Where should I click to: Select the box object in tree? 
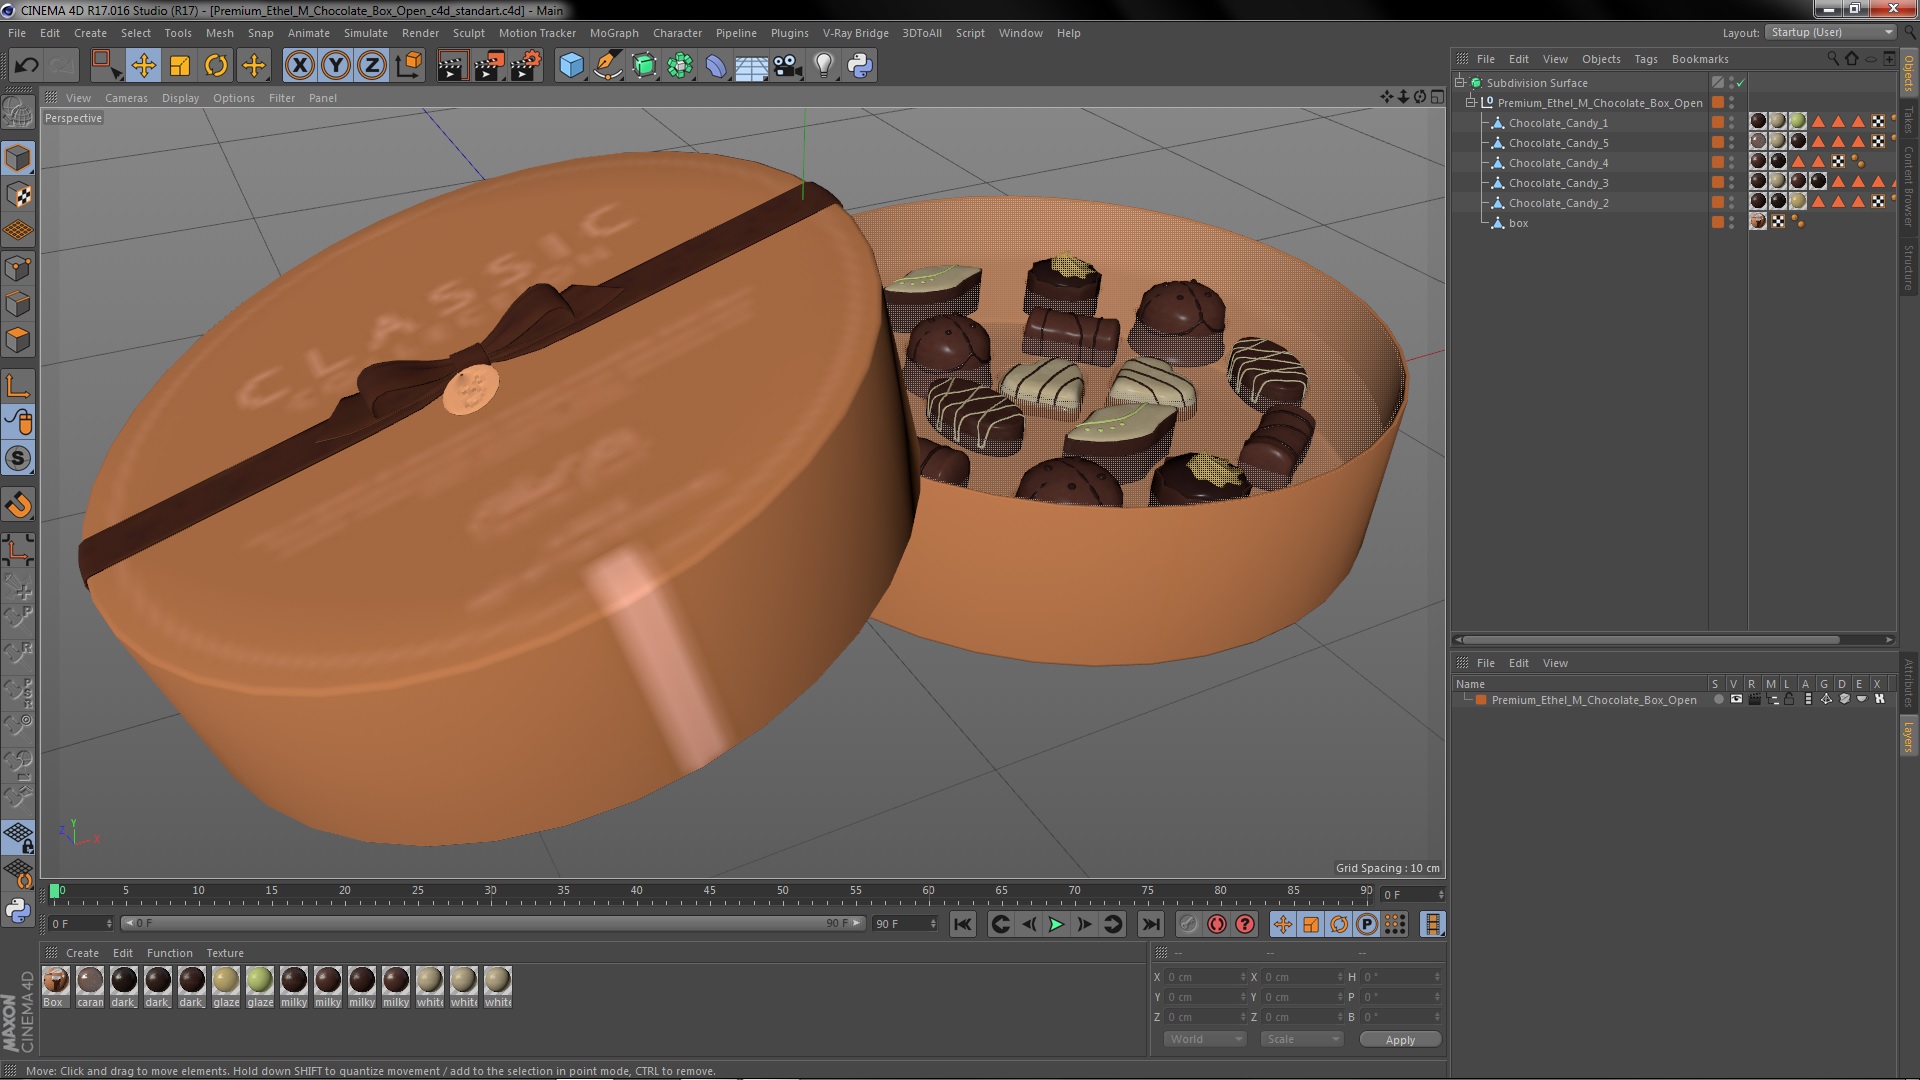click(x=1518, y=223)
